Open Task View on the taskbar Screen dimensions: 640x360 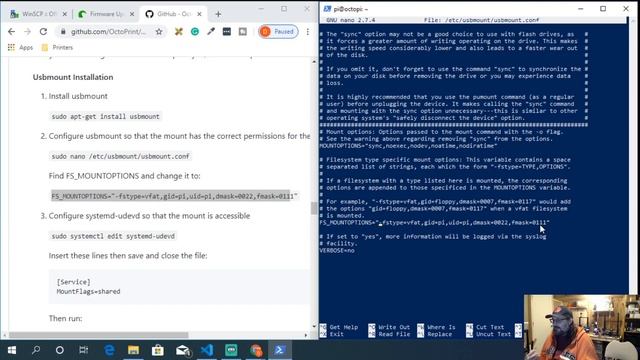[x=84, y=350]
